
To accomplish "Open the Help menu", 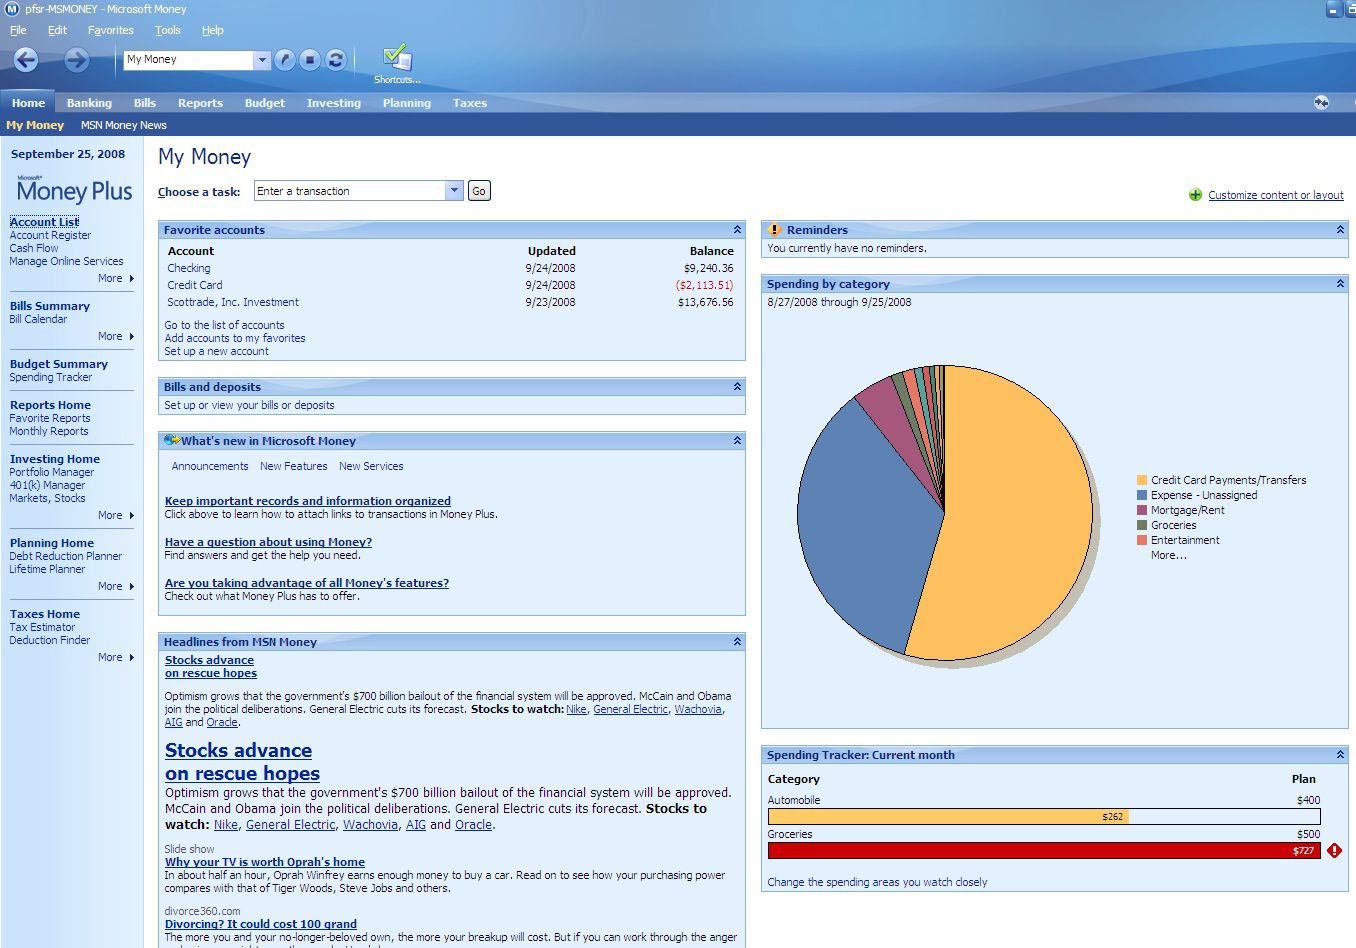I will point(213,30).
